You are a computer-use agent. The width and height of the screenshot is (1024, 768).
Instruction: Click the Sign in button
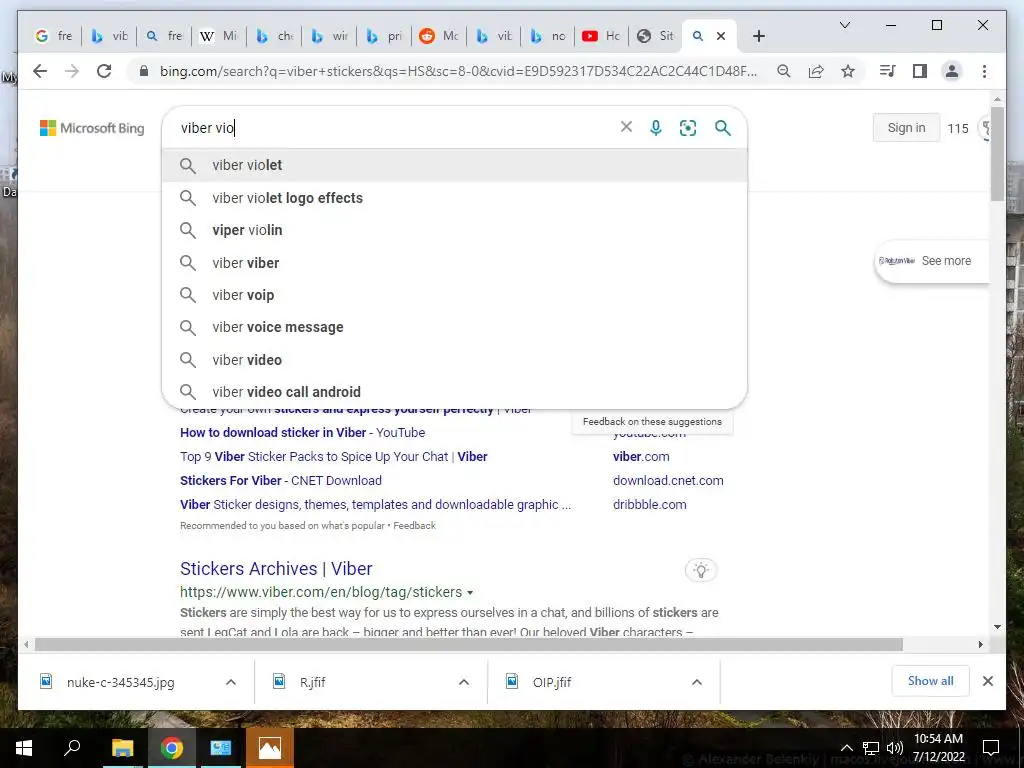(x=906, y=128)
